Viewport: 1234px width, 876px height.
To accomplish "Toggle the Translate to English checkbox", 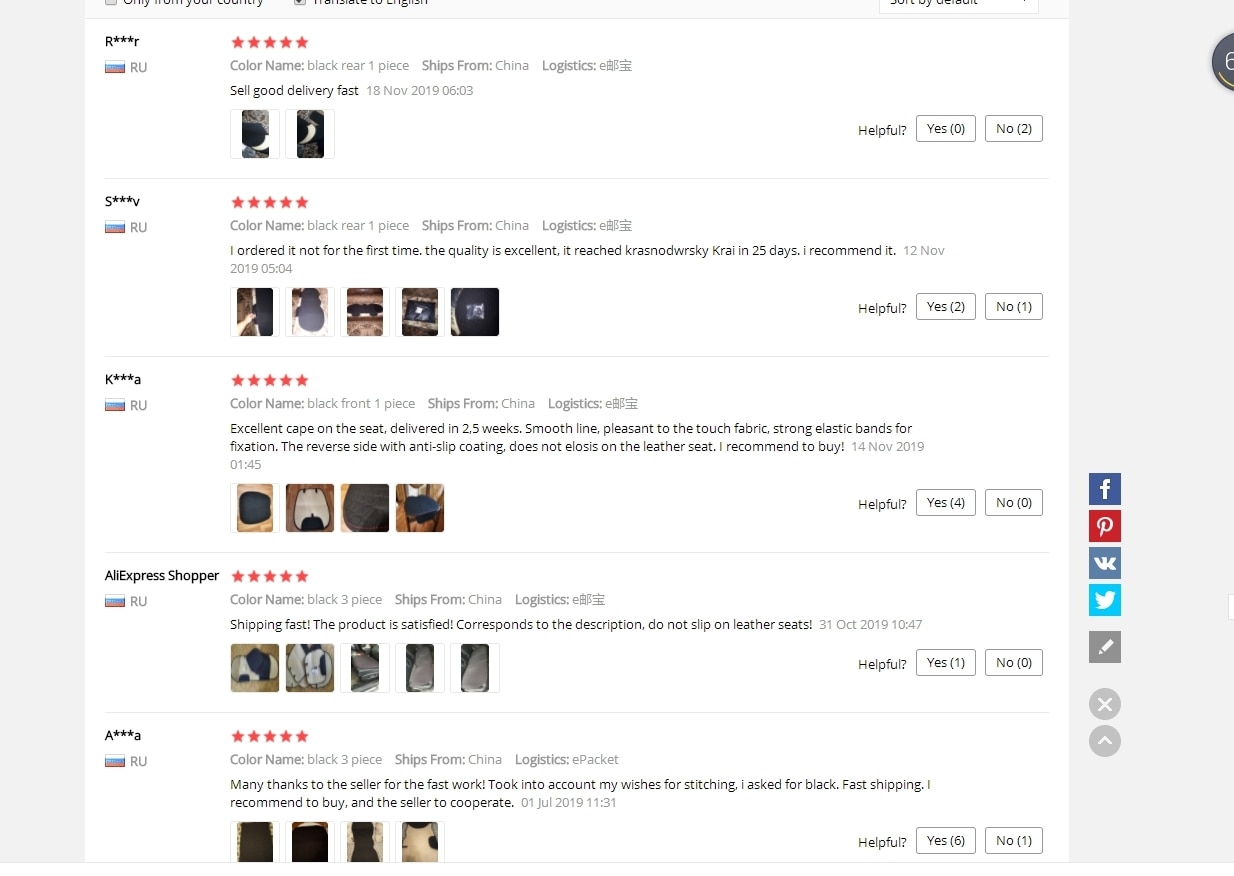I will click(300, 3).
